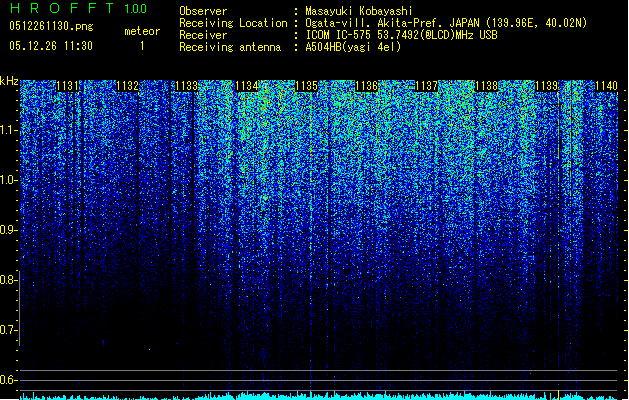Click the Receiving antenna field label
Image resolution: width=629 pixels, height=400 pixels.
click(x=230, y=47)
